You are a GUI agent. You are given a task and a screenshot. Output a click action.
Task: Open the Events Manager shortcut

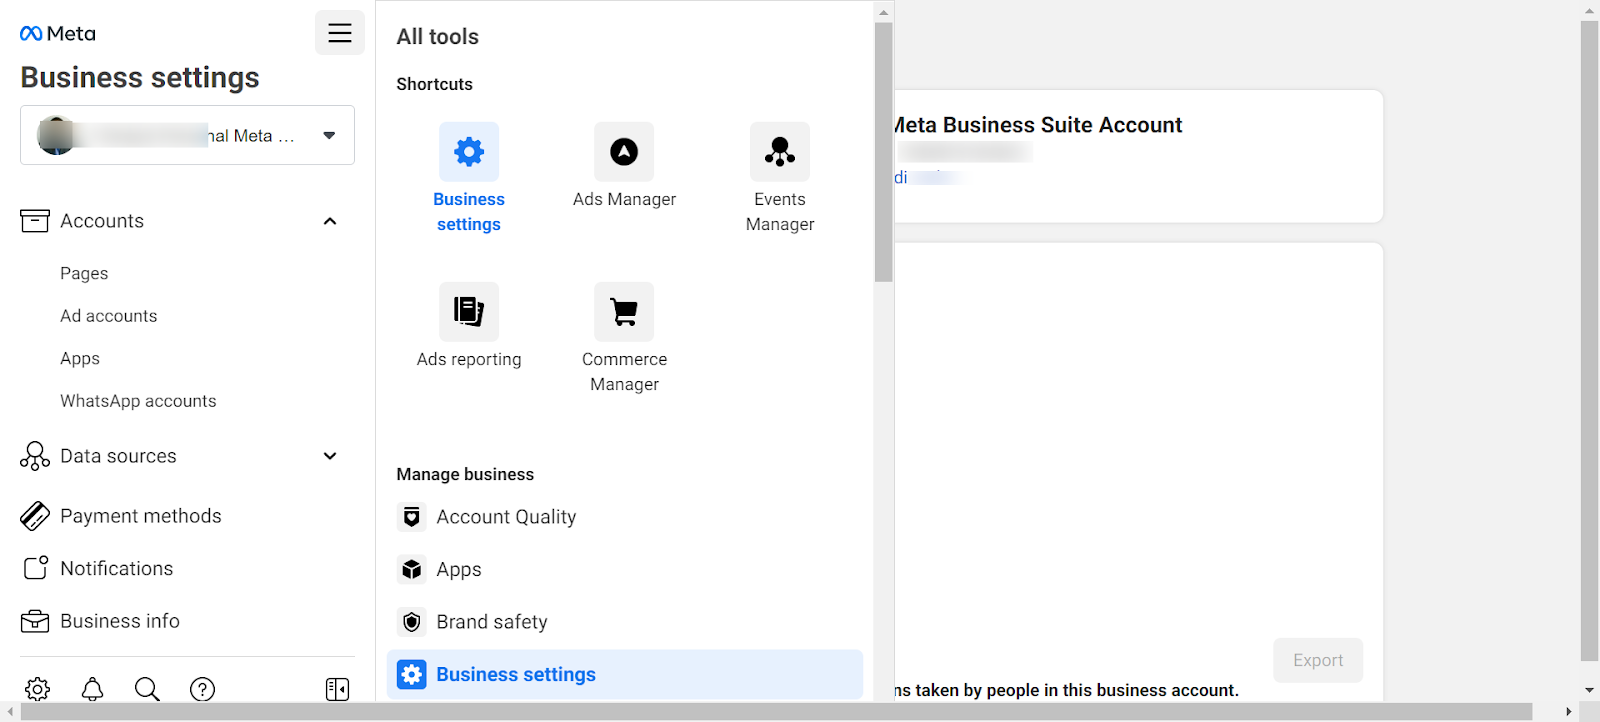point(780,152)
